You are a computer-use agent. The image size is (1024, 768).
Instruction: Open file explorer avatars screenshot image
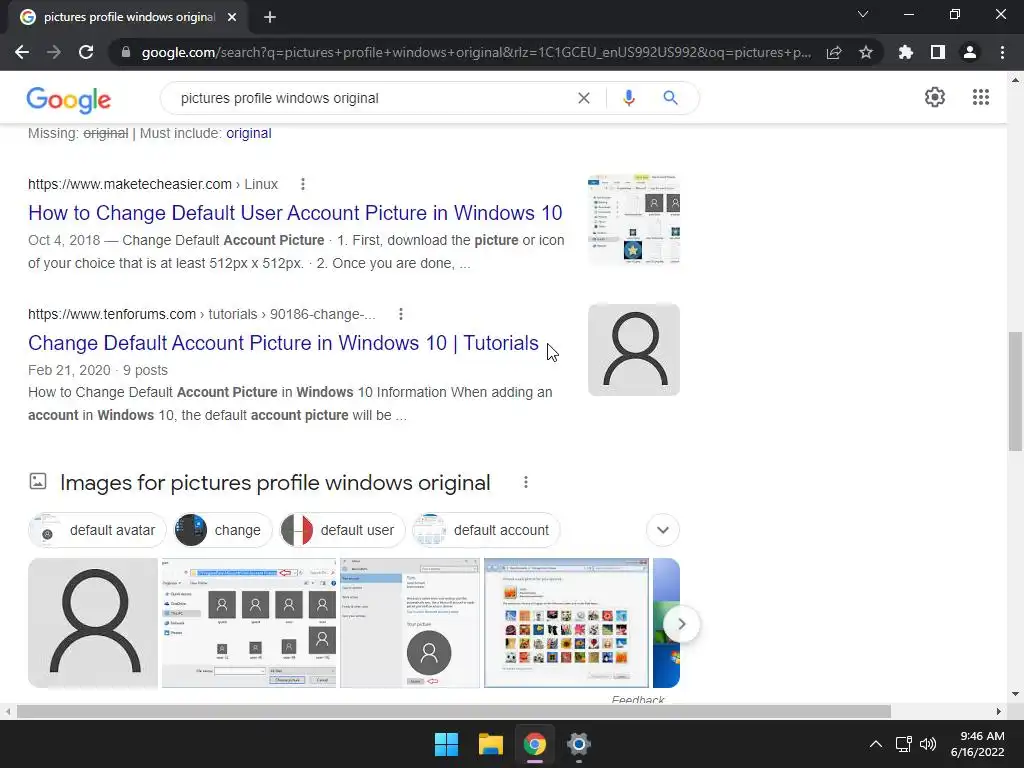point(249,623)
